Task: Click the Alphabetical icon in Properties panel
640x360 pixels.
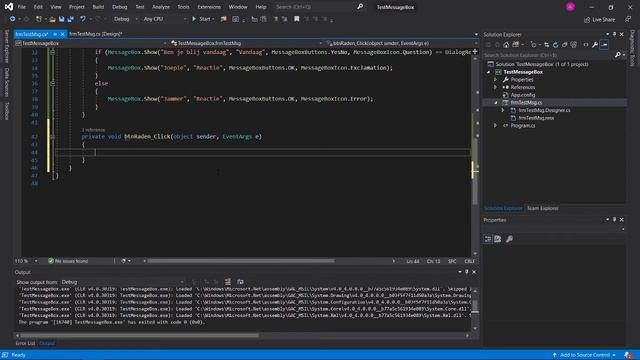Action: tap(498, 239)
